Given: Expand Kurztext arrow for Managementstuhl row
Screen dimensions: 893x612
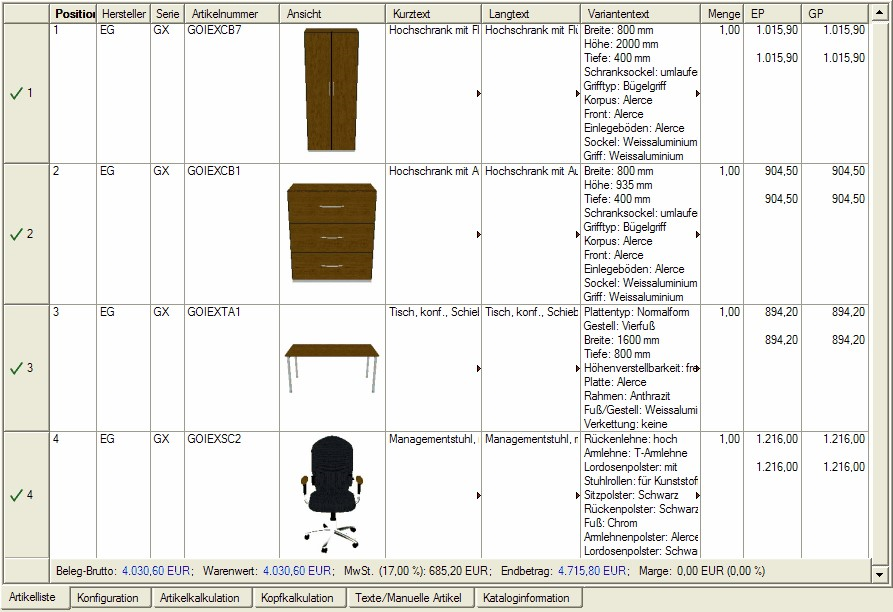Looking at the screenshot, I should [x=478, y=496].
